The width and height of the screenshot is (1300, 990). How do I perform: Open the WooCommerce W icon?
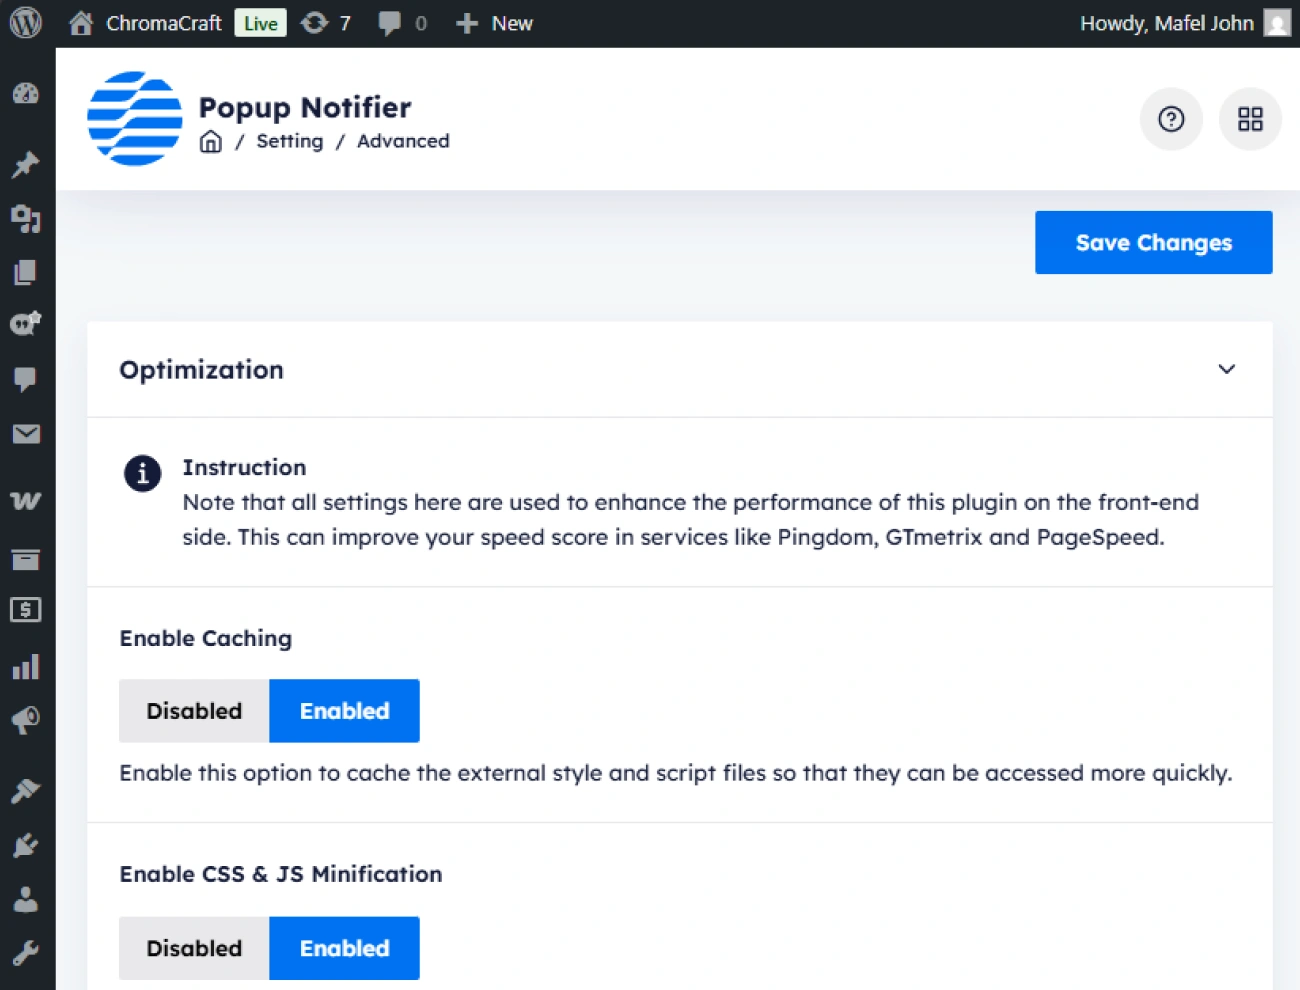26,500
